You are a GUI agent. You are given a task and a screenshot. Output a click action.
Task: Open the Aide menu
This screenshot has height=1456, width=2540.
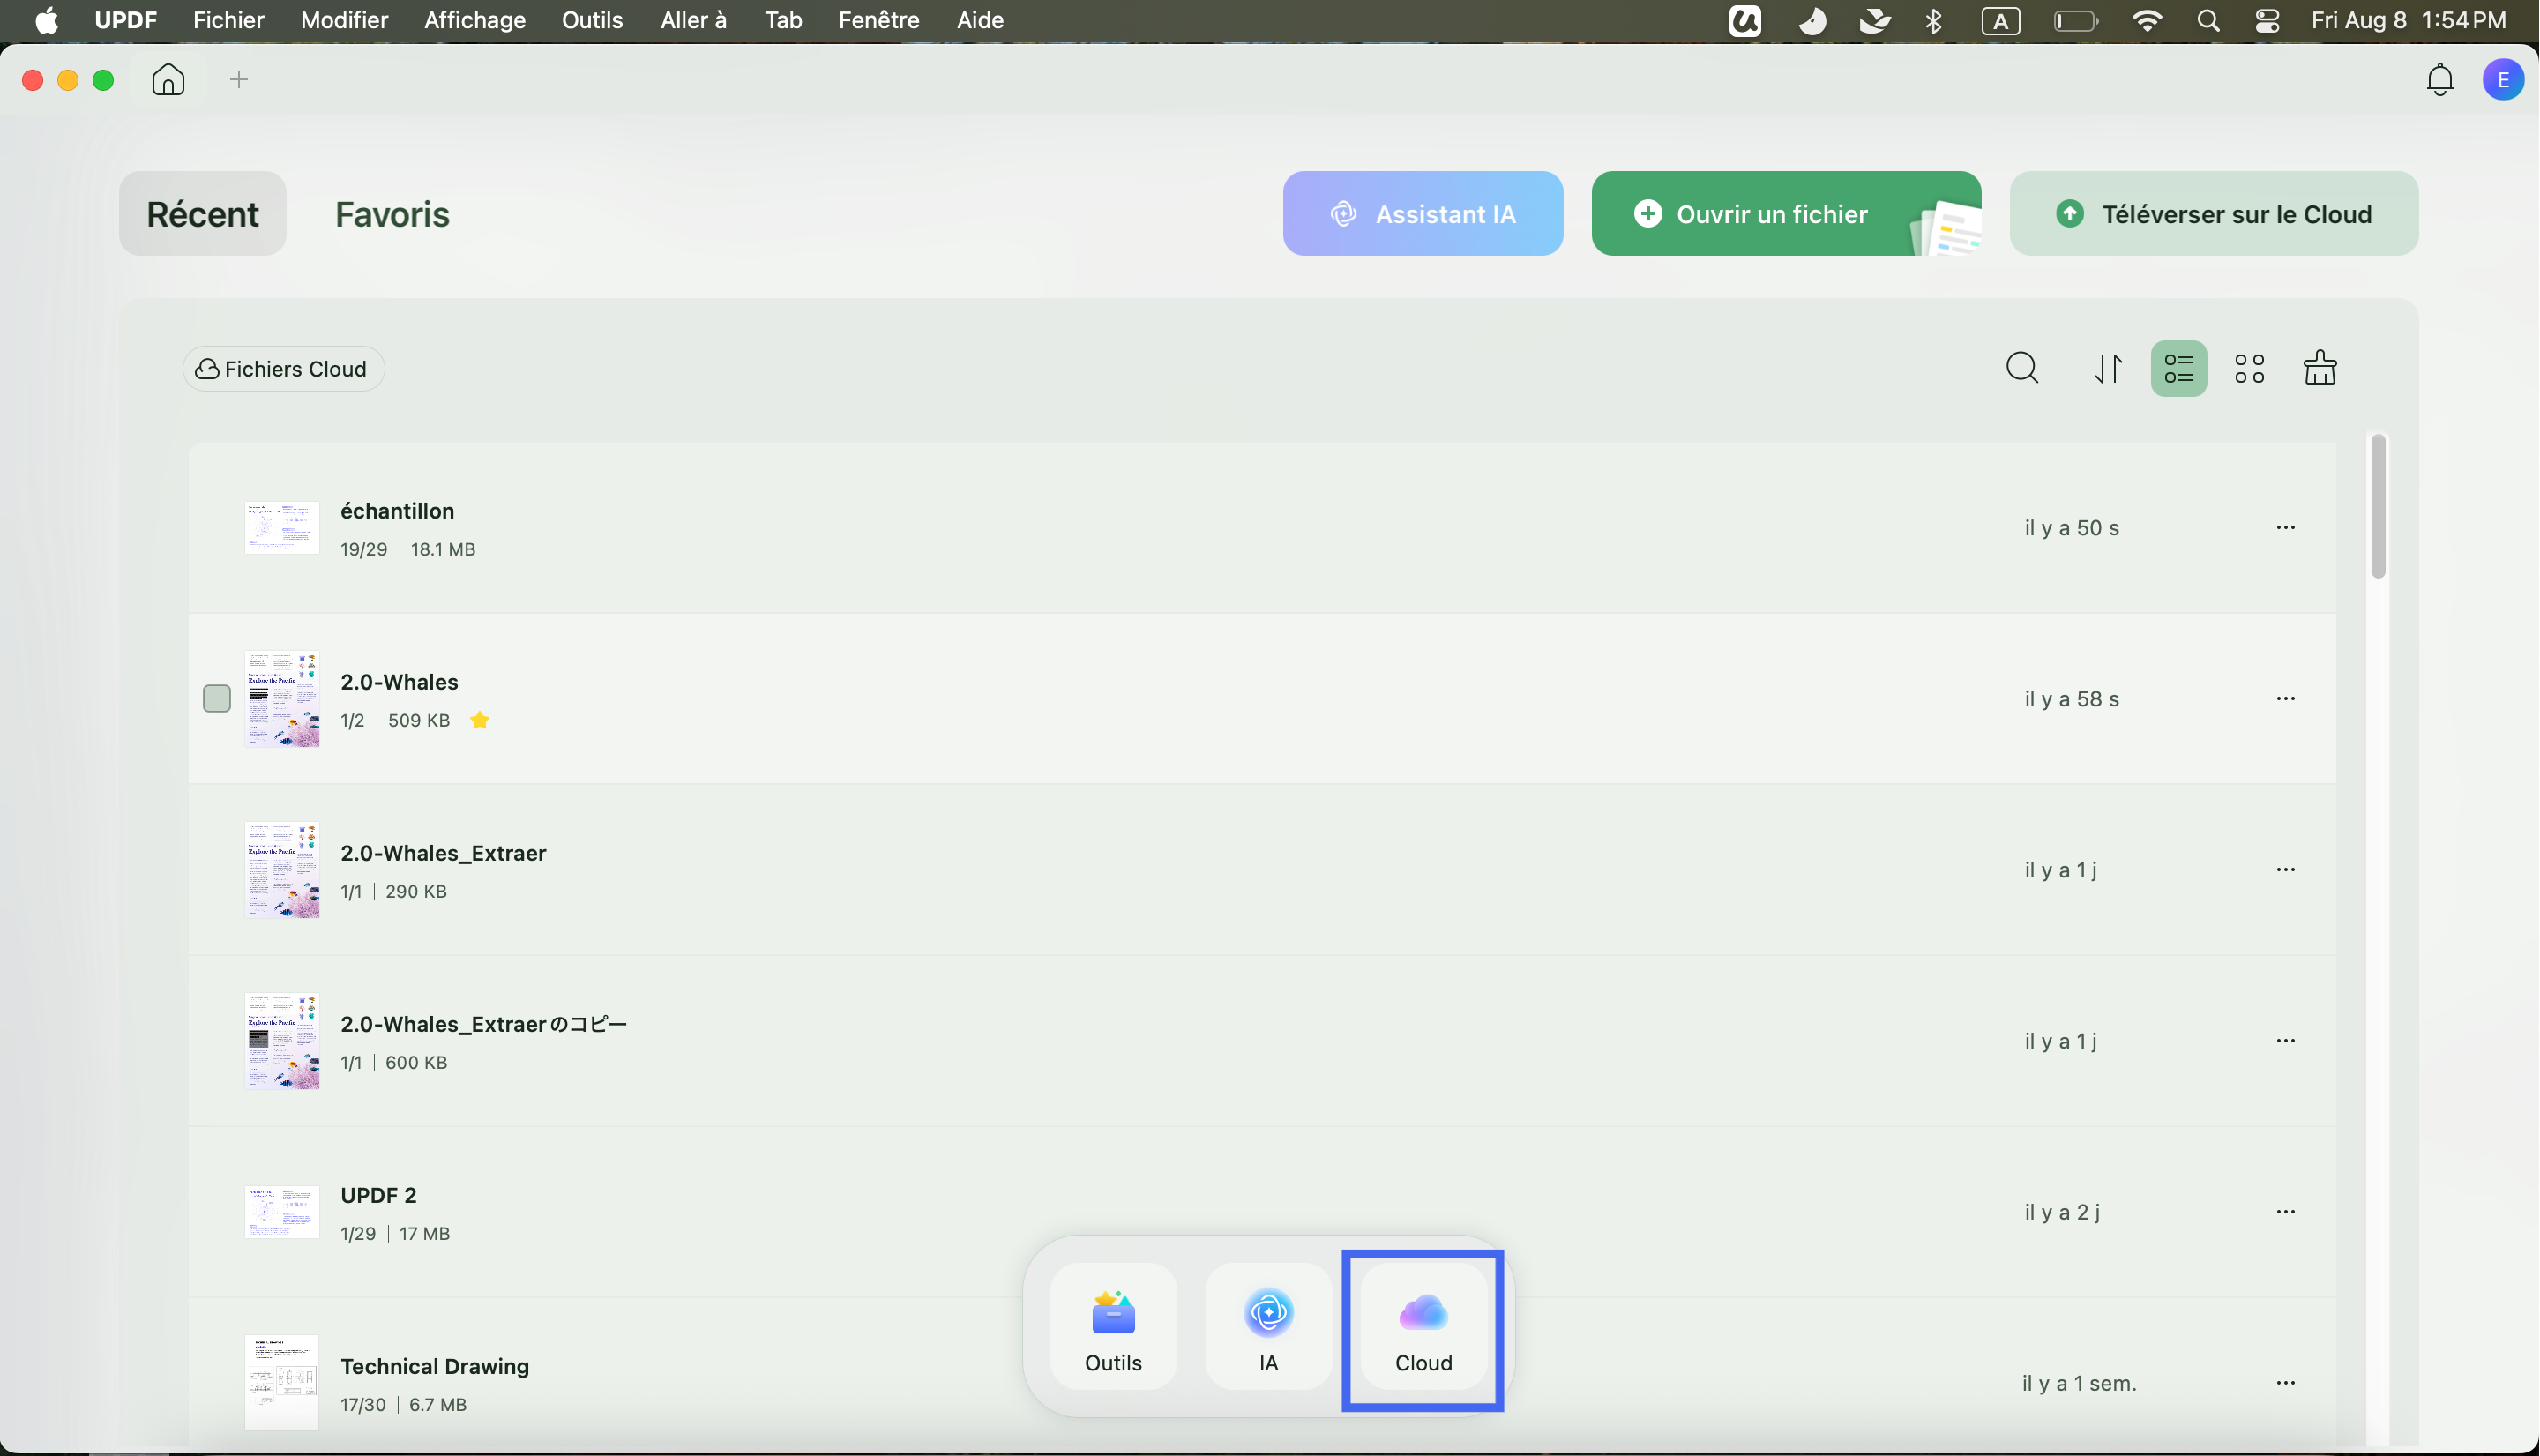(980, 20)
